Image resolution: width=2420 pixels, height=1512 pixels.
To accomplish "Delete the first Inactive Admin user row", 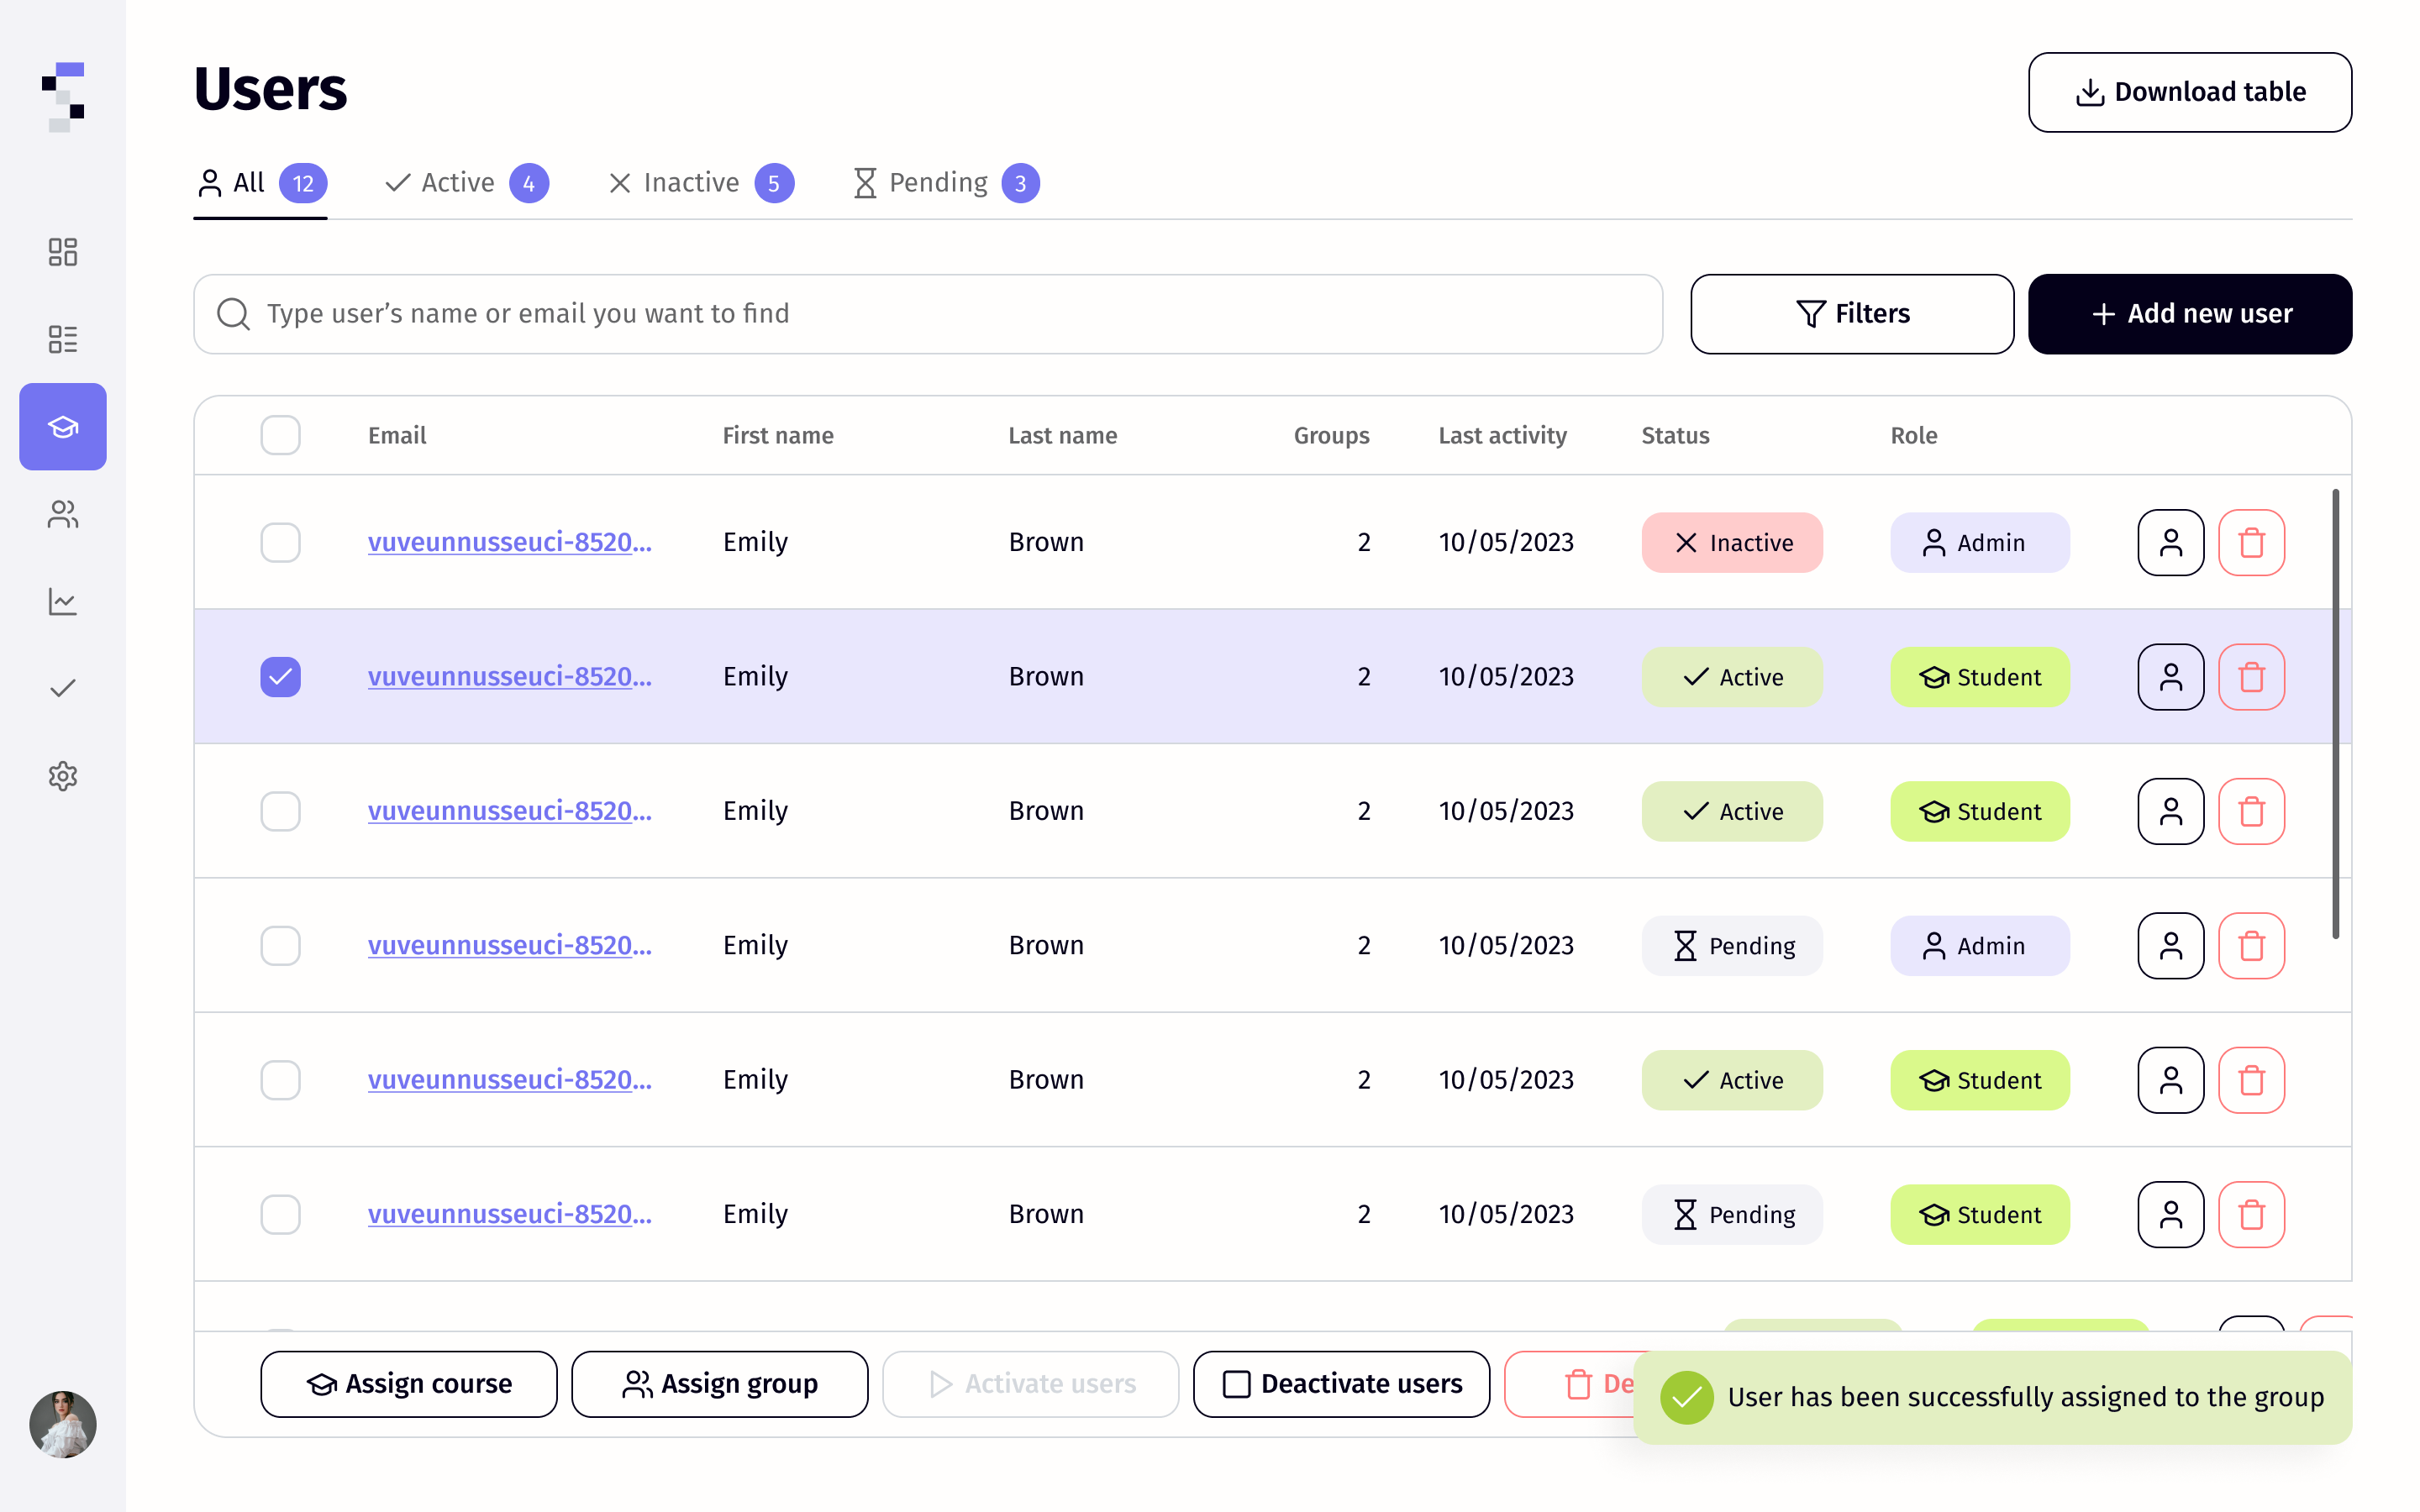I will pos(2250,543).
